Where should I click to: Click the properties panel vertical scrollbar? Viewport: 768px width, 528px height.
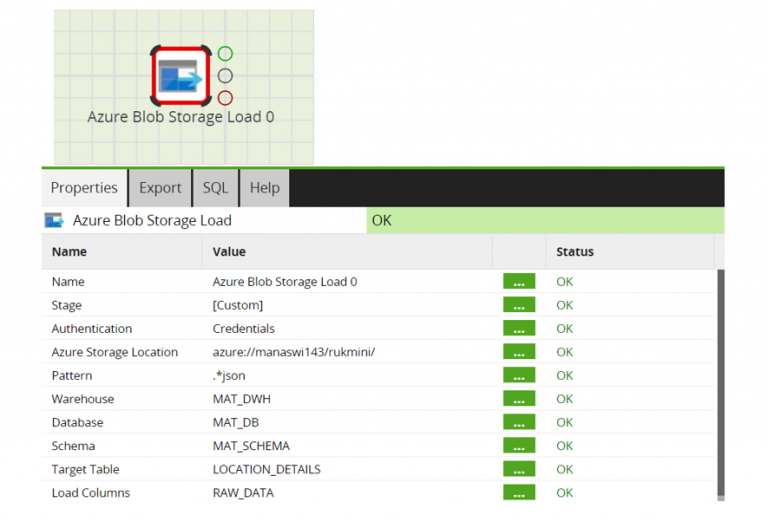[x=719, y=380]
